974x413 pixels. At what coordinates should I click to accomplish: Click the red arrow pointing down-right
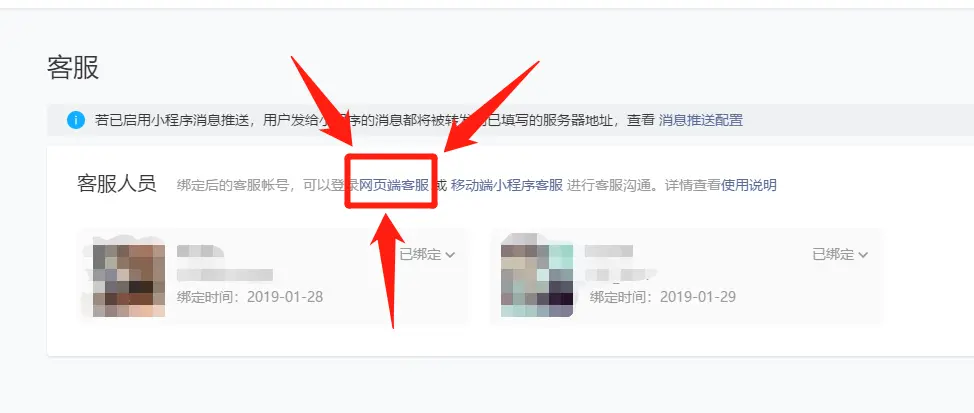pos(322,102)
